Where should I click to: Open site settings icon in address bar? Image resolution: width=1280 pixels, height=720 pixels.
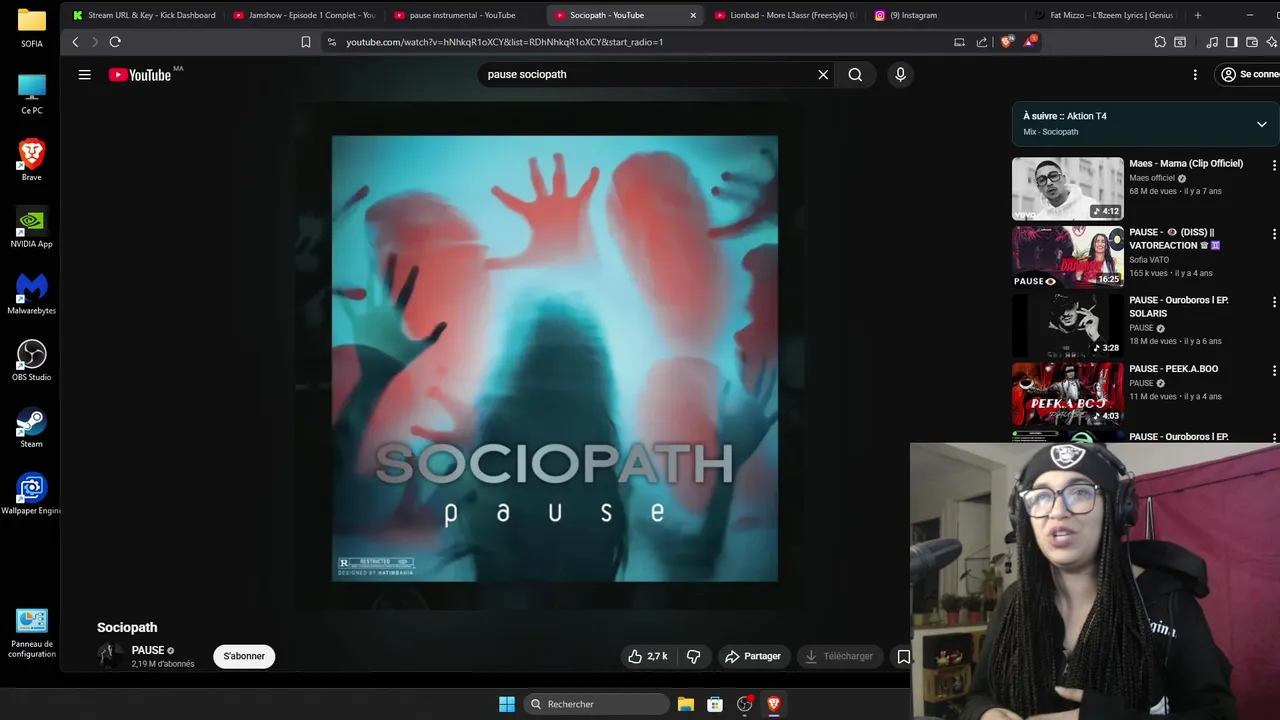pos(332,42)
